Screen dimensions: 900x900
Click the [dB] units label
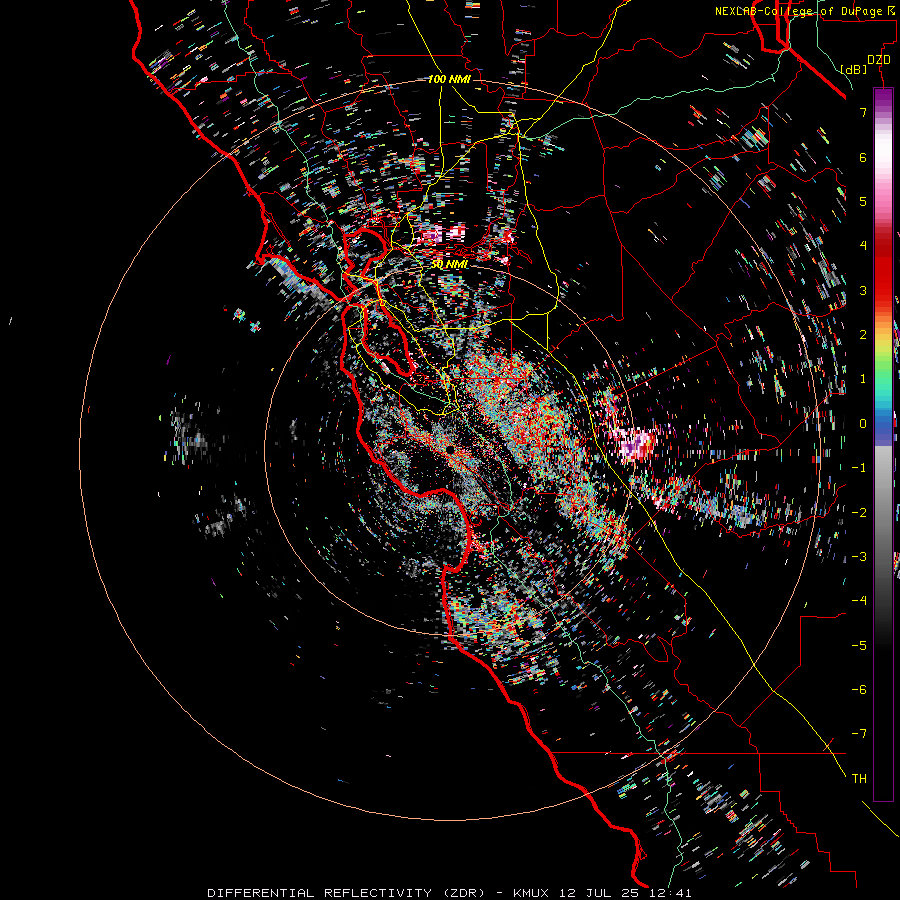(854, 70)
